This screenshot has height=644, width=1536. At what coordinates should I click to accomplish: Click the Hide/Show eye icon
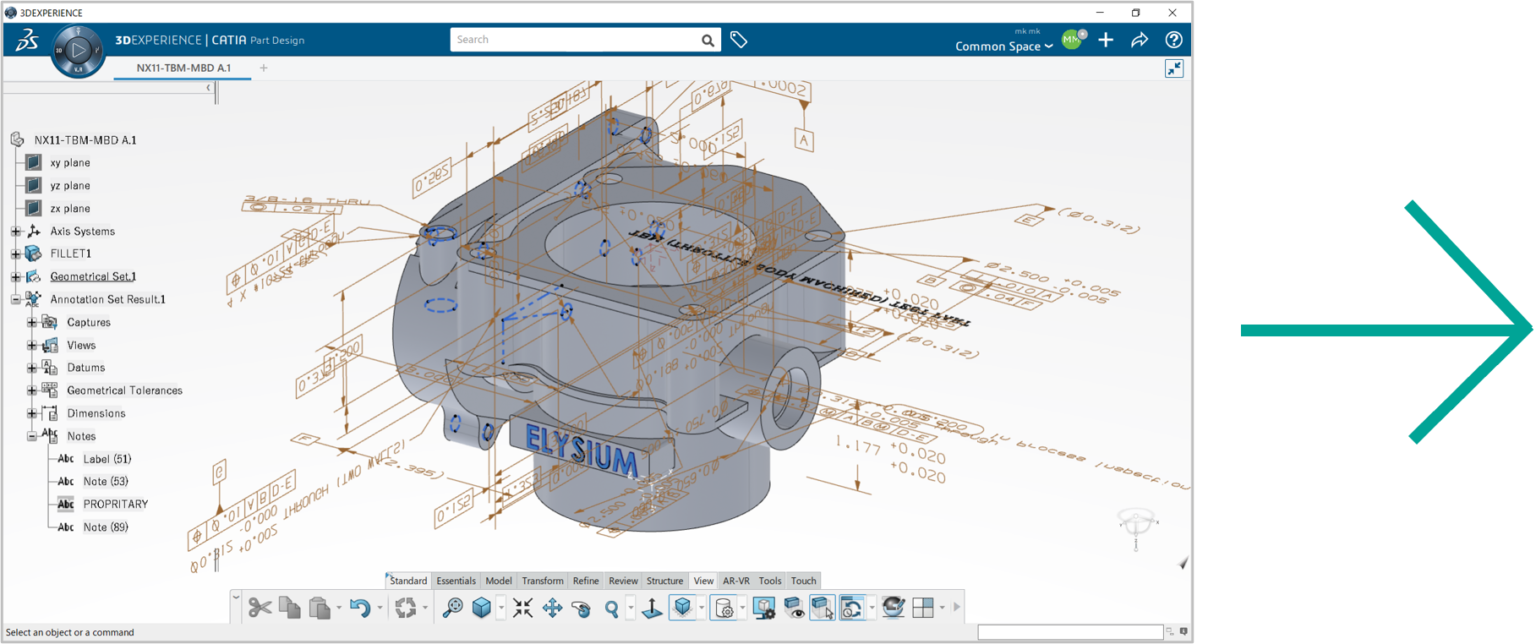pos(791,606)
